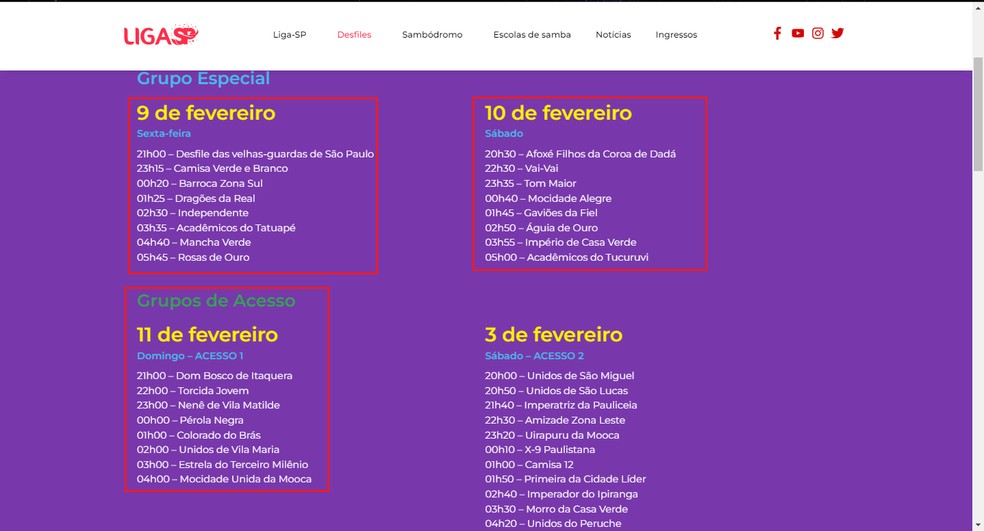Click the Sábado subtitle under 10 de fevereiro
The image size is (984, 531).
[503, 133]
